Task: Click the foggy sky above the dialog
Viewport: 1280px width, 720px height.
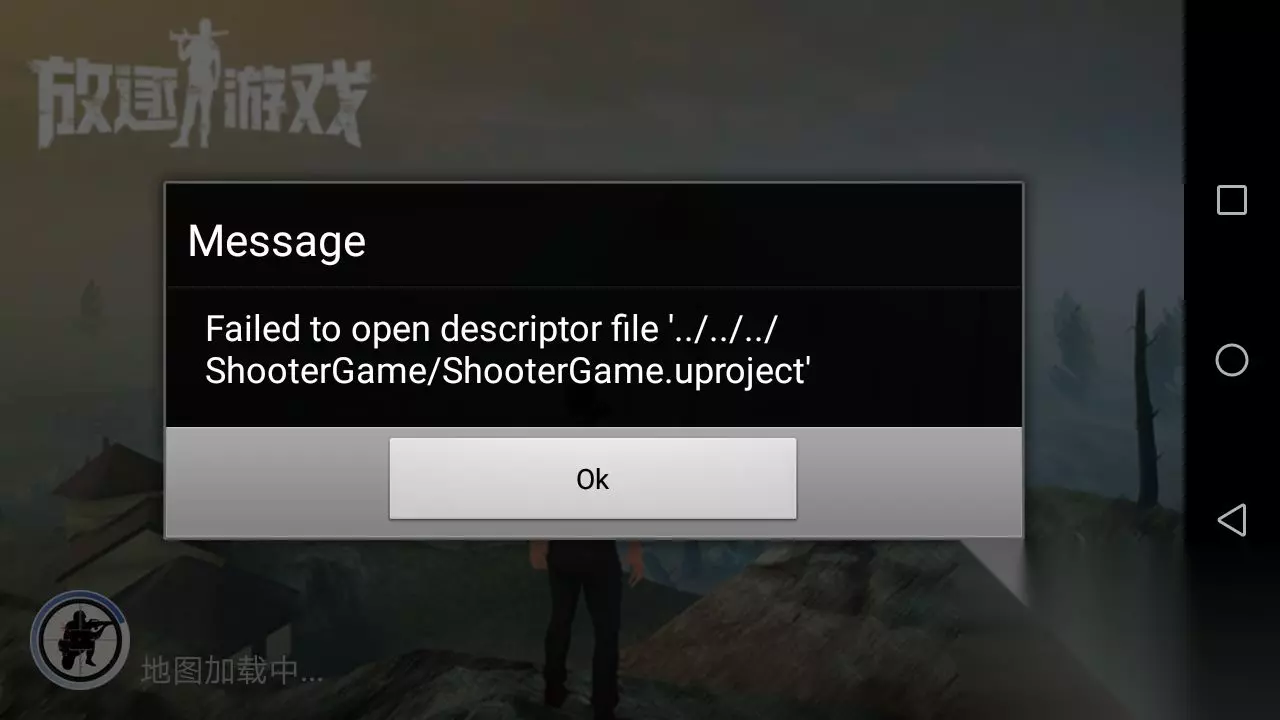Action: (700, 90)
